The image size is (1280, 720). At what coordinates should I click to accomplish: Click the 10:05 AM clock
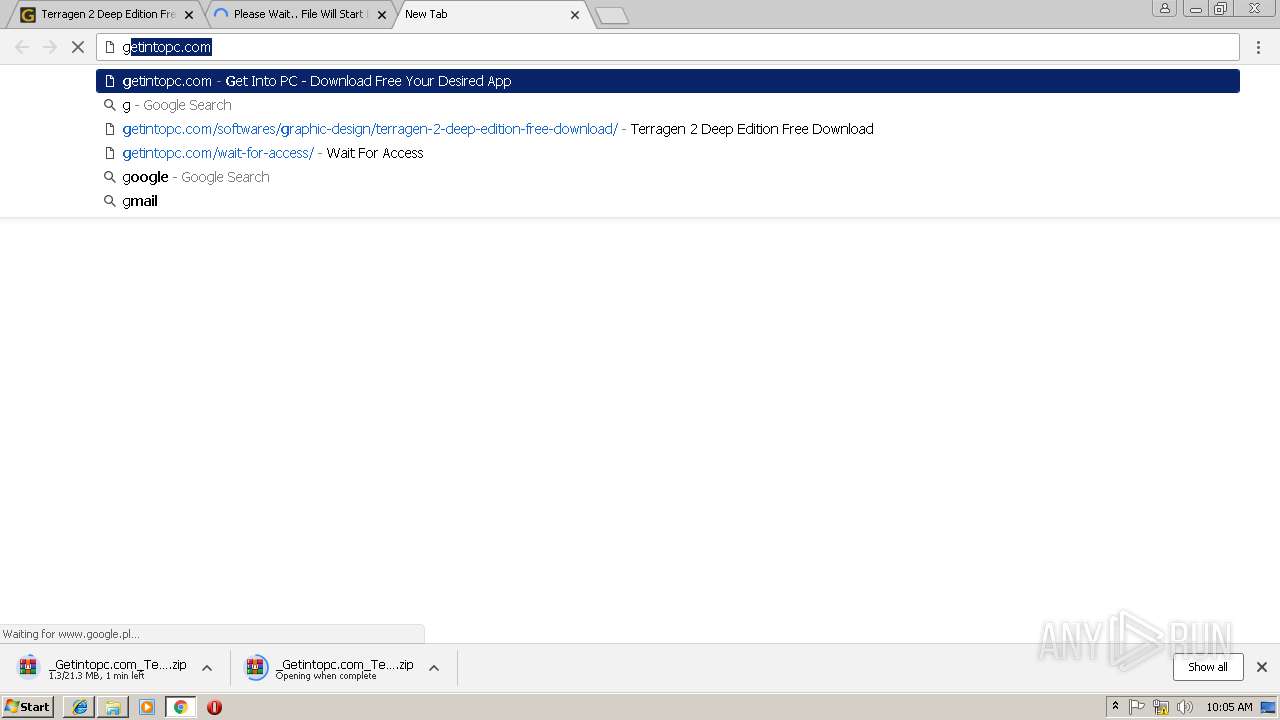point(1229,707)
